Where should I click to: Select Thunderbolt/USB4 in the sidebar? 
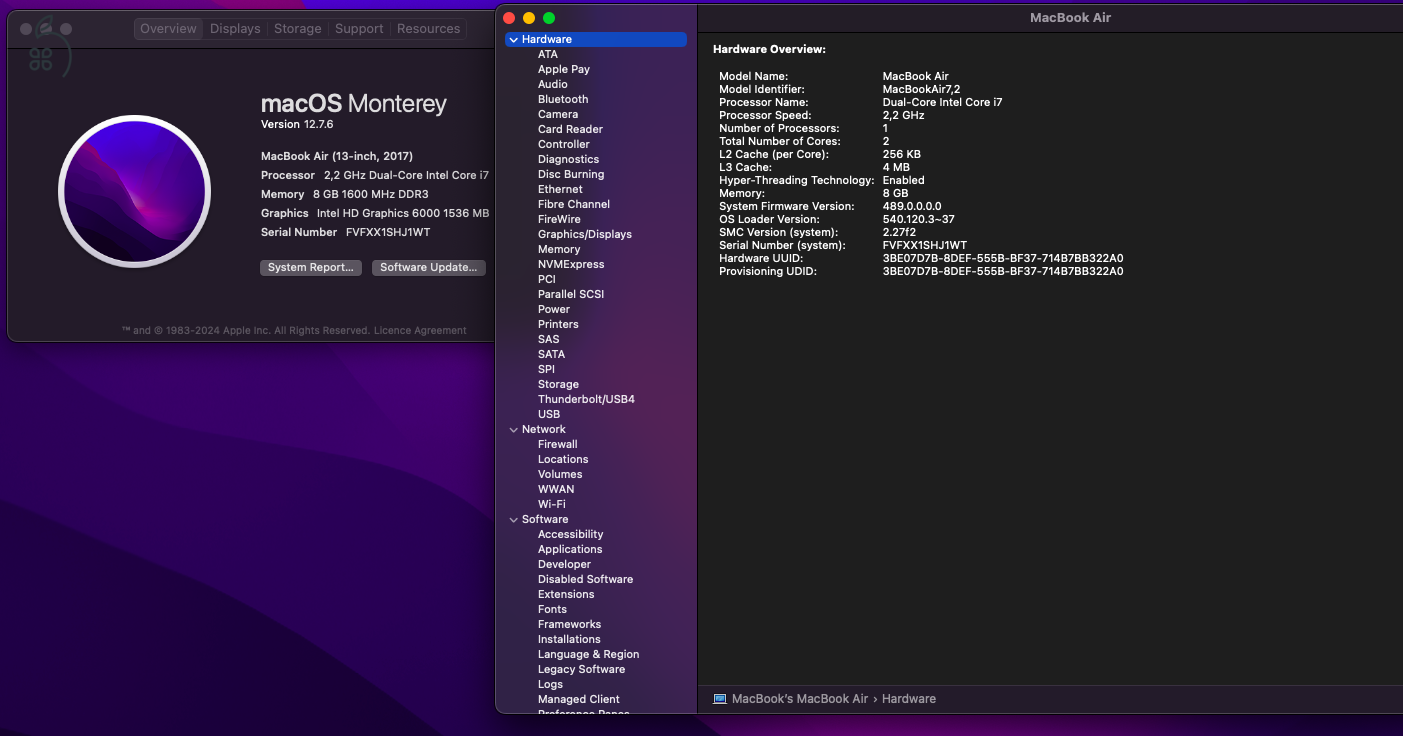586,400
